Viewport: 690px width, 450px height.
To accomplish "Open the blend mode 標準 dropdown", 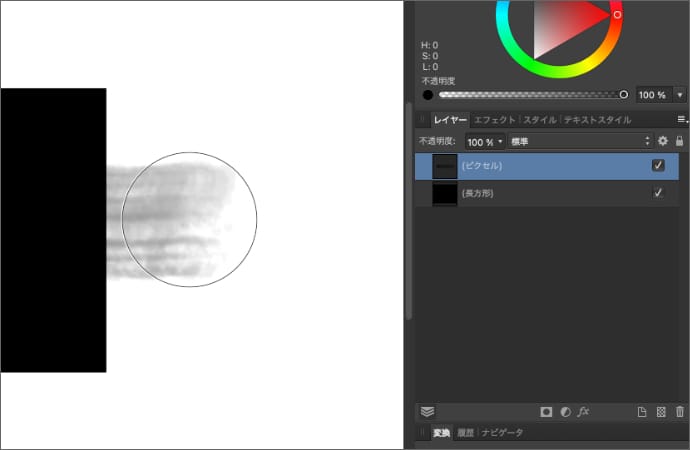I will pyautogui.click(x=580, y=142).
